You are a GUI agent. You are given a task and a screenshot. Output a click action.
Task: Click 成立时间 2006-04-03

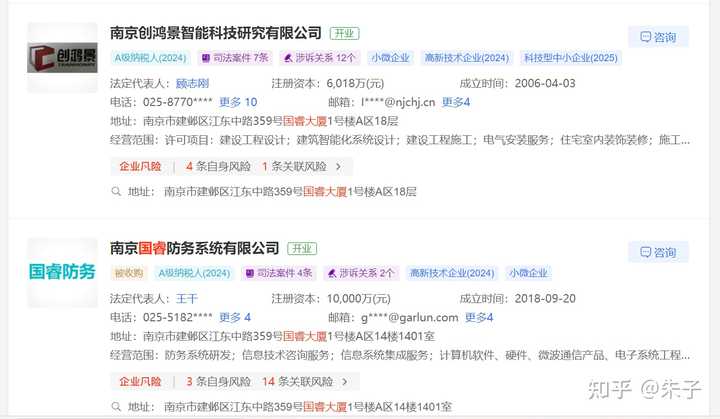(545, 83)
